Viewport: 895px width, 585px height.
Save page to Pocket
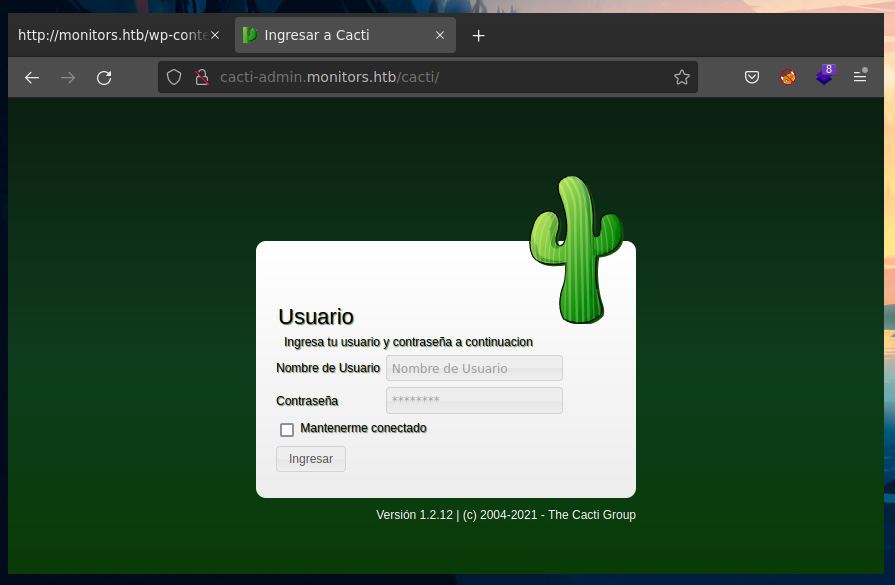tap(752, 77)
